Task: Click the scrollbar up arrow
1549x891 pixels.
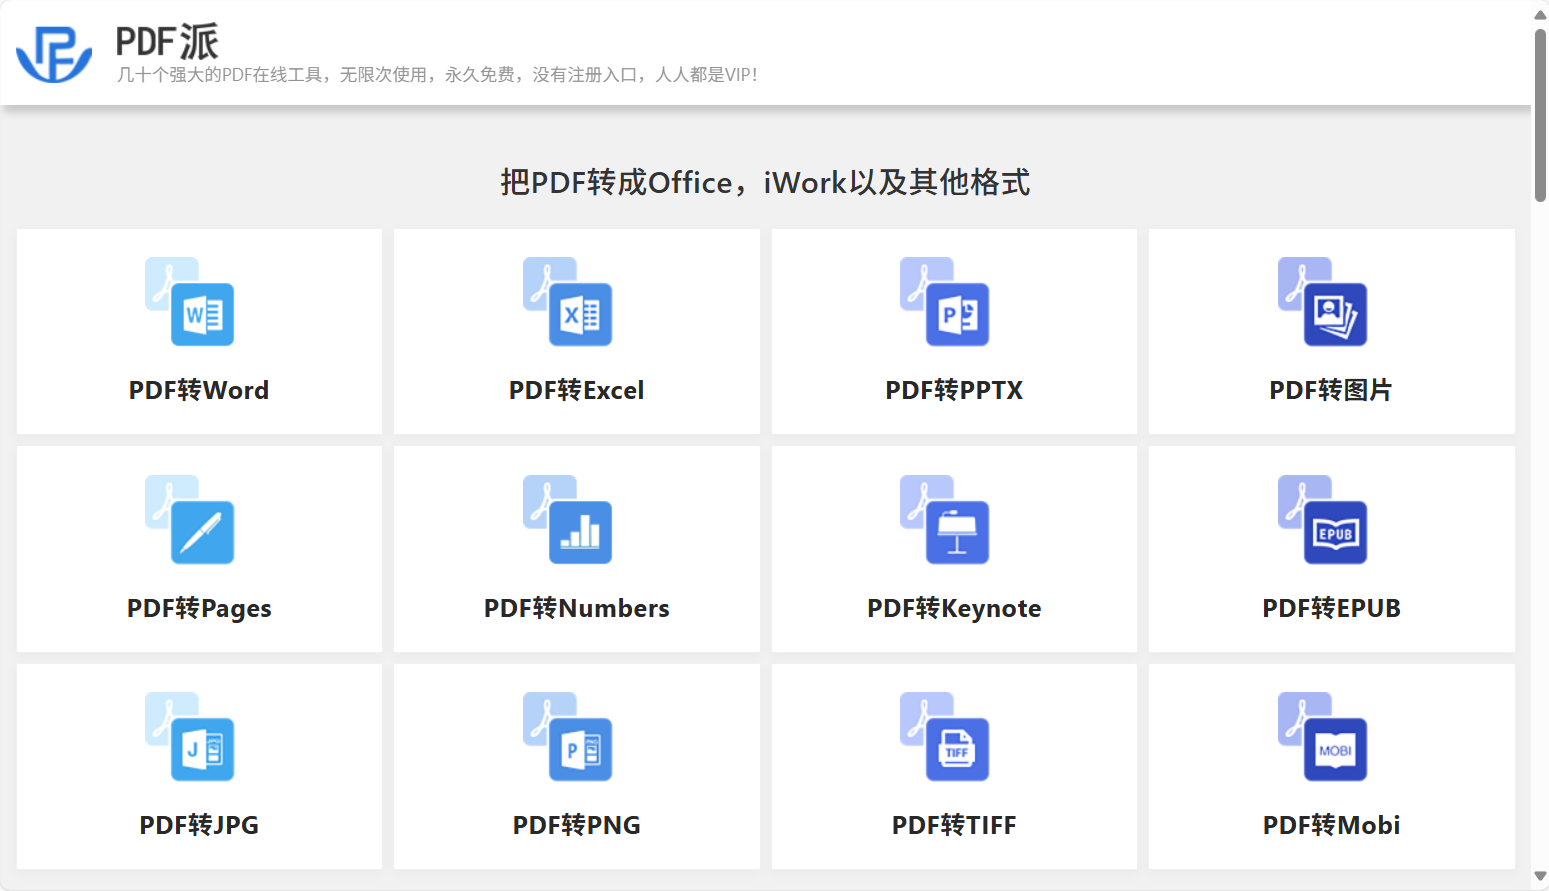Action: point(1540,14)
